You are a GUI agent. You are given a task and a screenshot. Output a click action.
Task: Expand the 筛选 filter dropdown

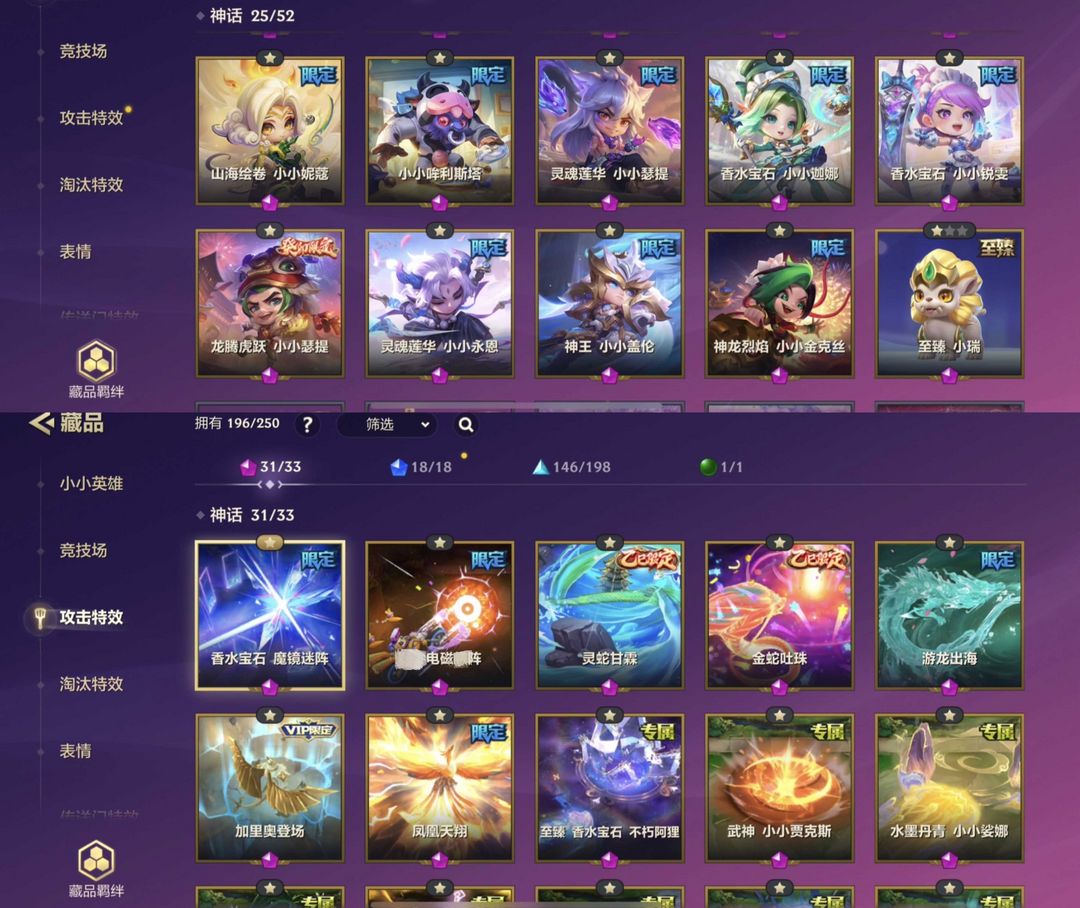tap(396, 424)
